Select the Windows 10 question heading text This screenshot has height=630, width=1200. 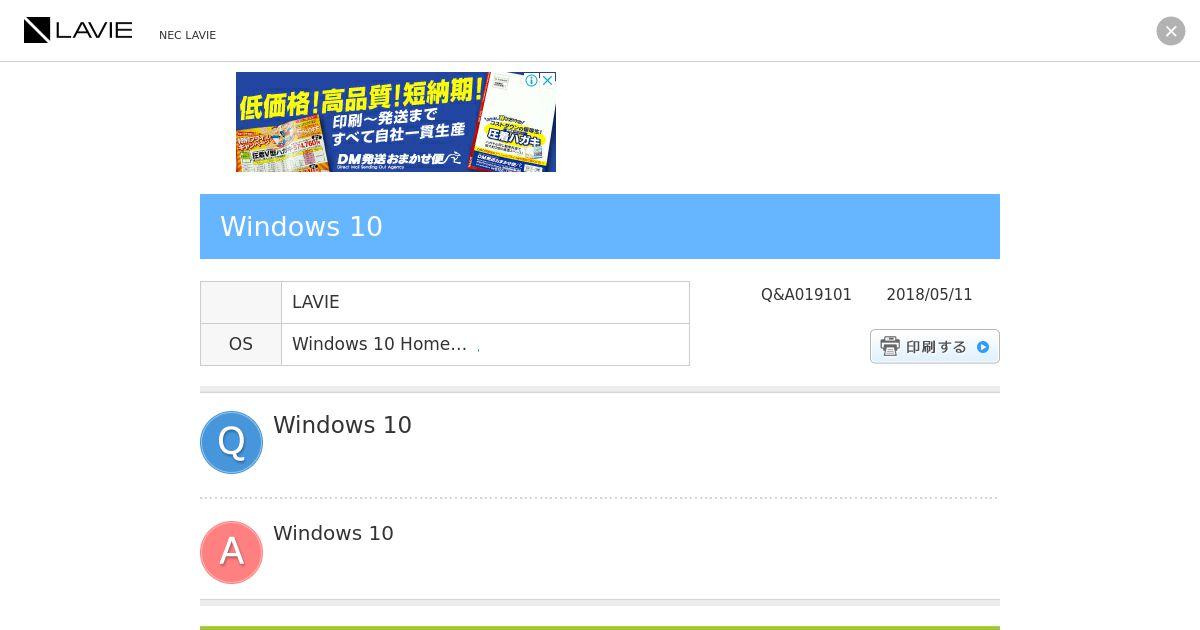pyautogui.click(x=342, y=425)
